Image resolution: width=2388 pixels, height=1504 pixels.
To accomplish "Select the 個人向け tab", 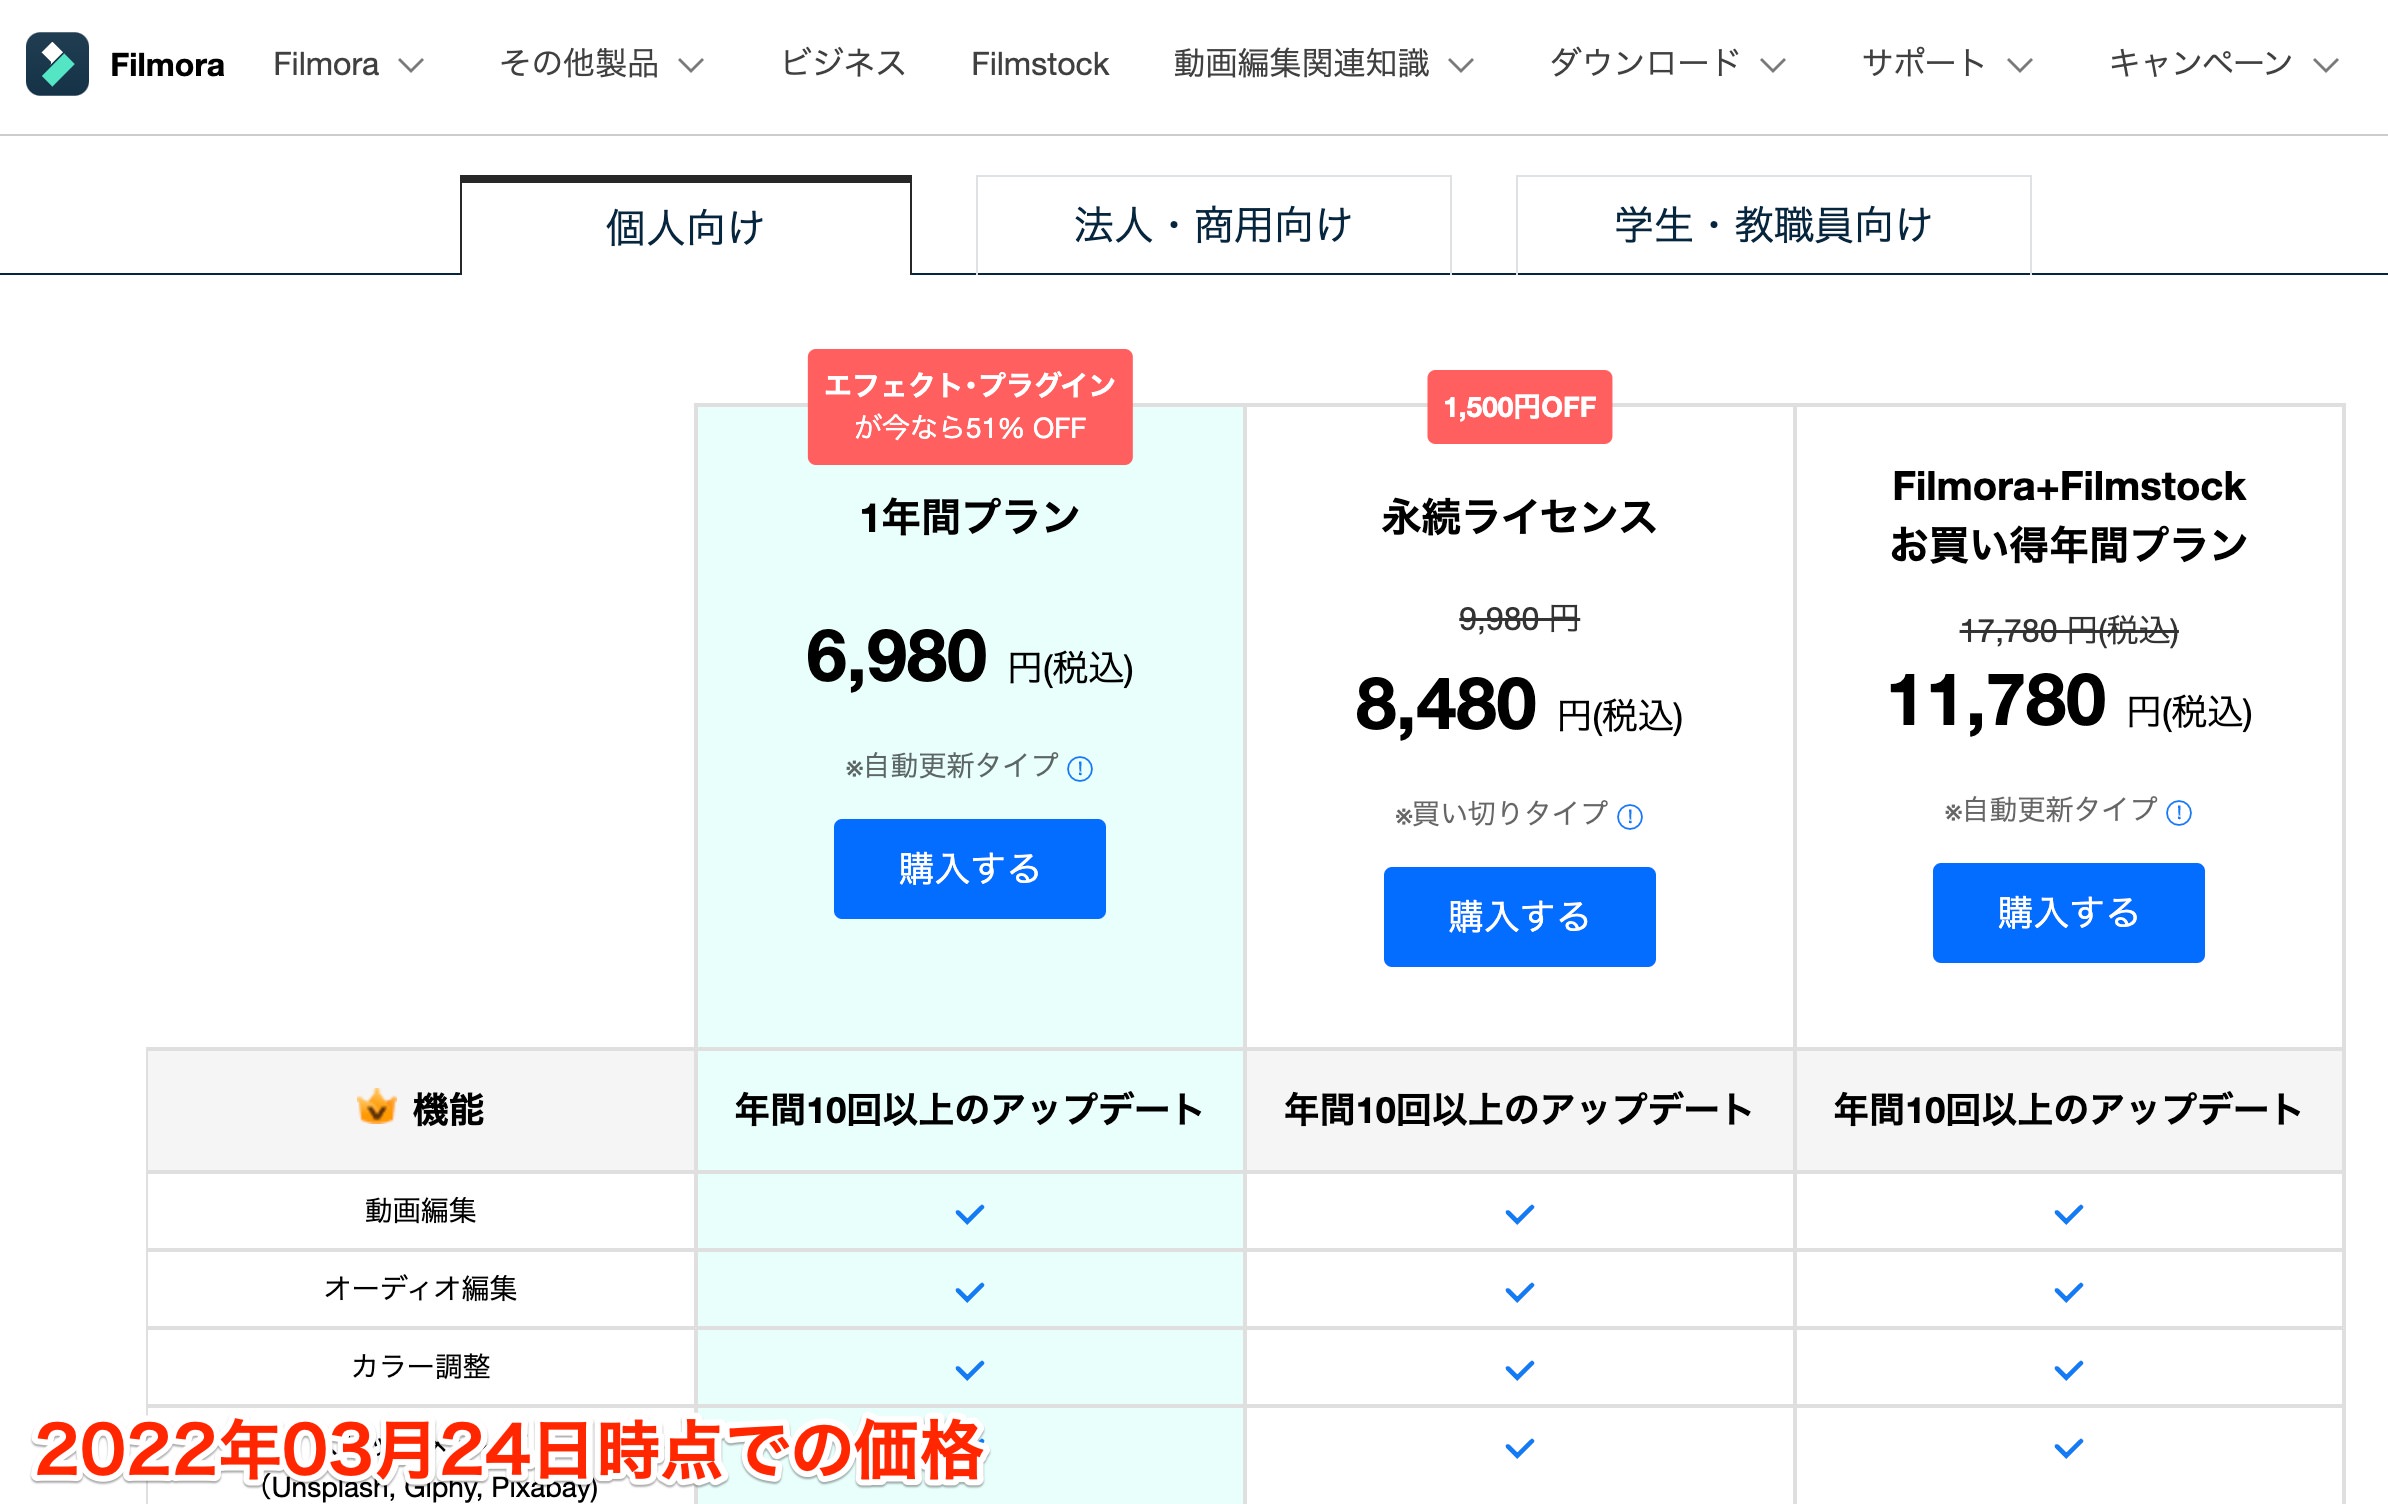I will pos(686,226).
